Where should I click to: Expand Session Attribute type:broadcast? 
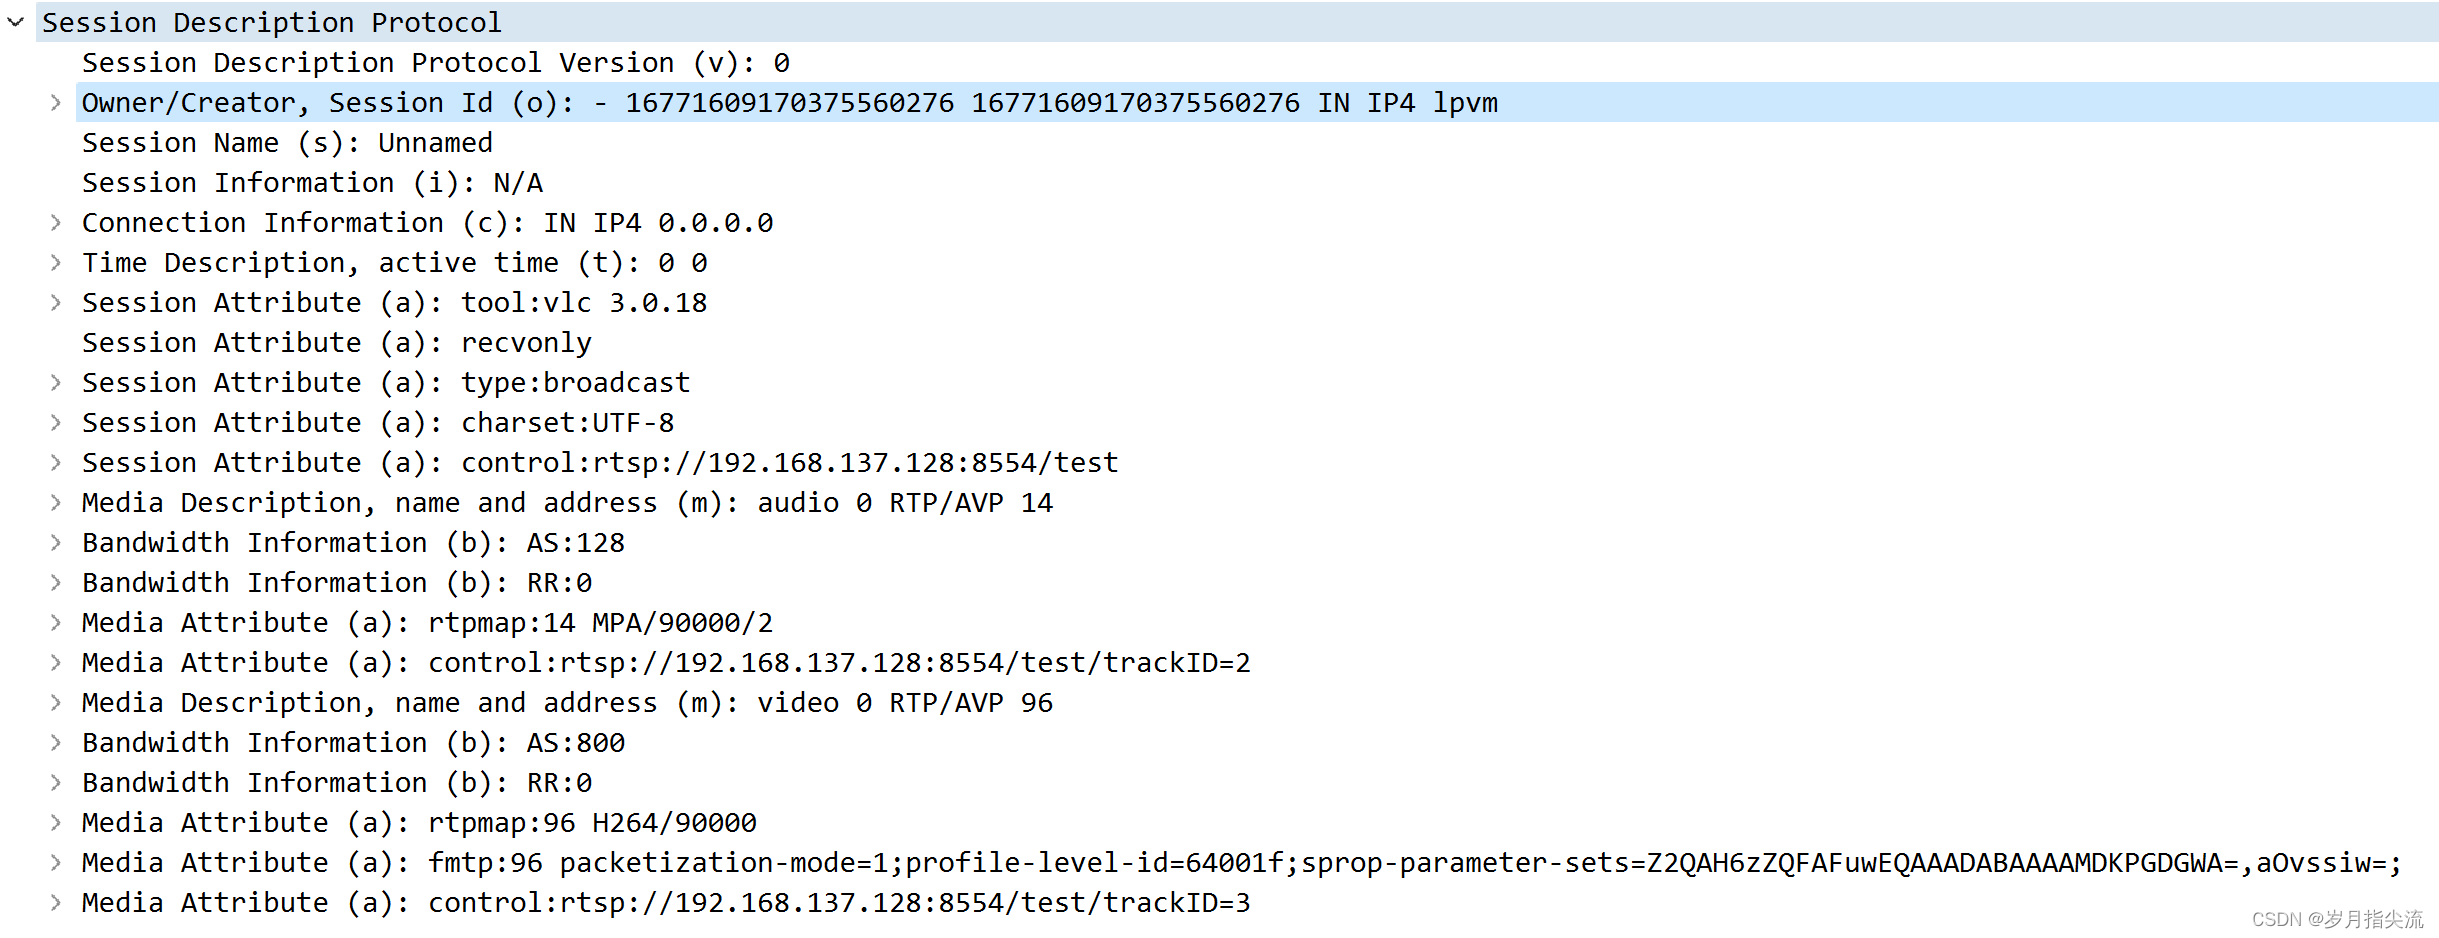[x=56, y=382]
